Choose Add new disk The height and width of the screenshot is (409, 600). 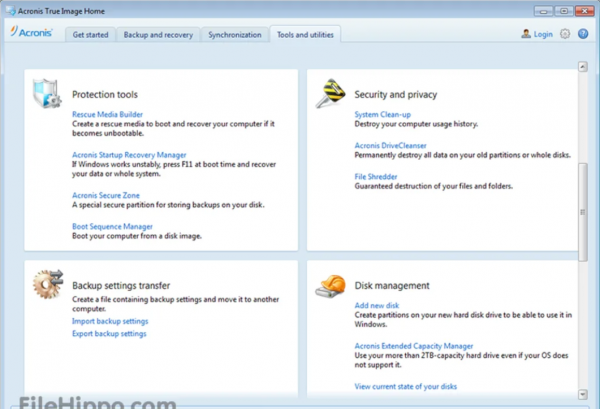tap(376, 305)
